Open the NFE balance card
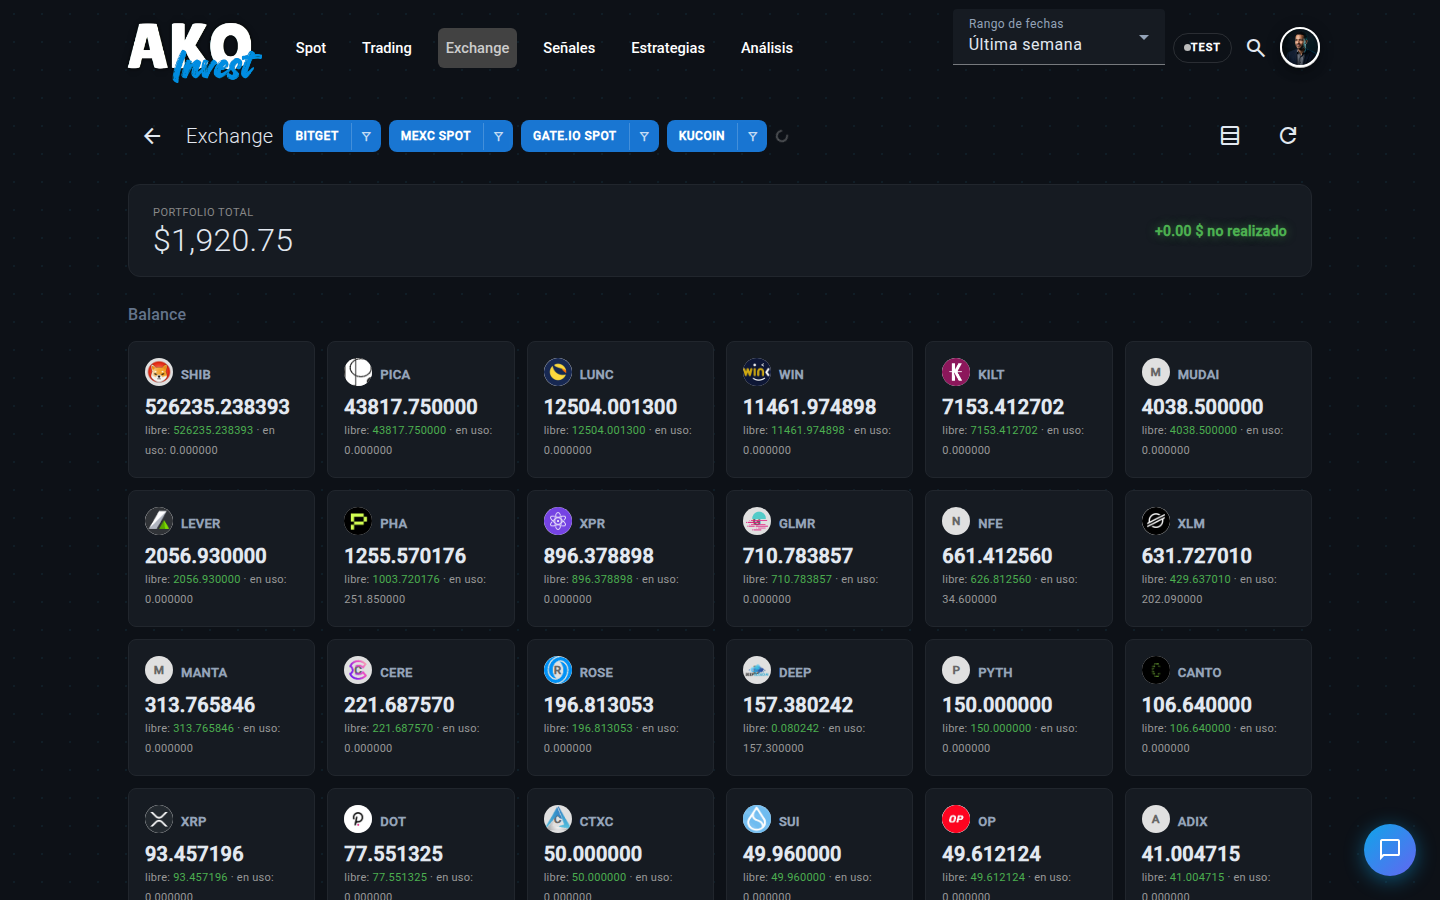The height and width of the screenshot is (900, 1440). (x=1018, y=558)
